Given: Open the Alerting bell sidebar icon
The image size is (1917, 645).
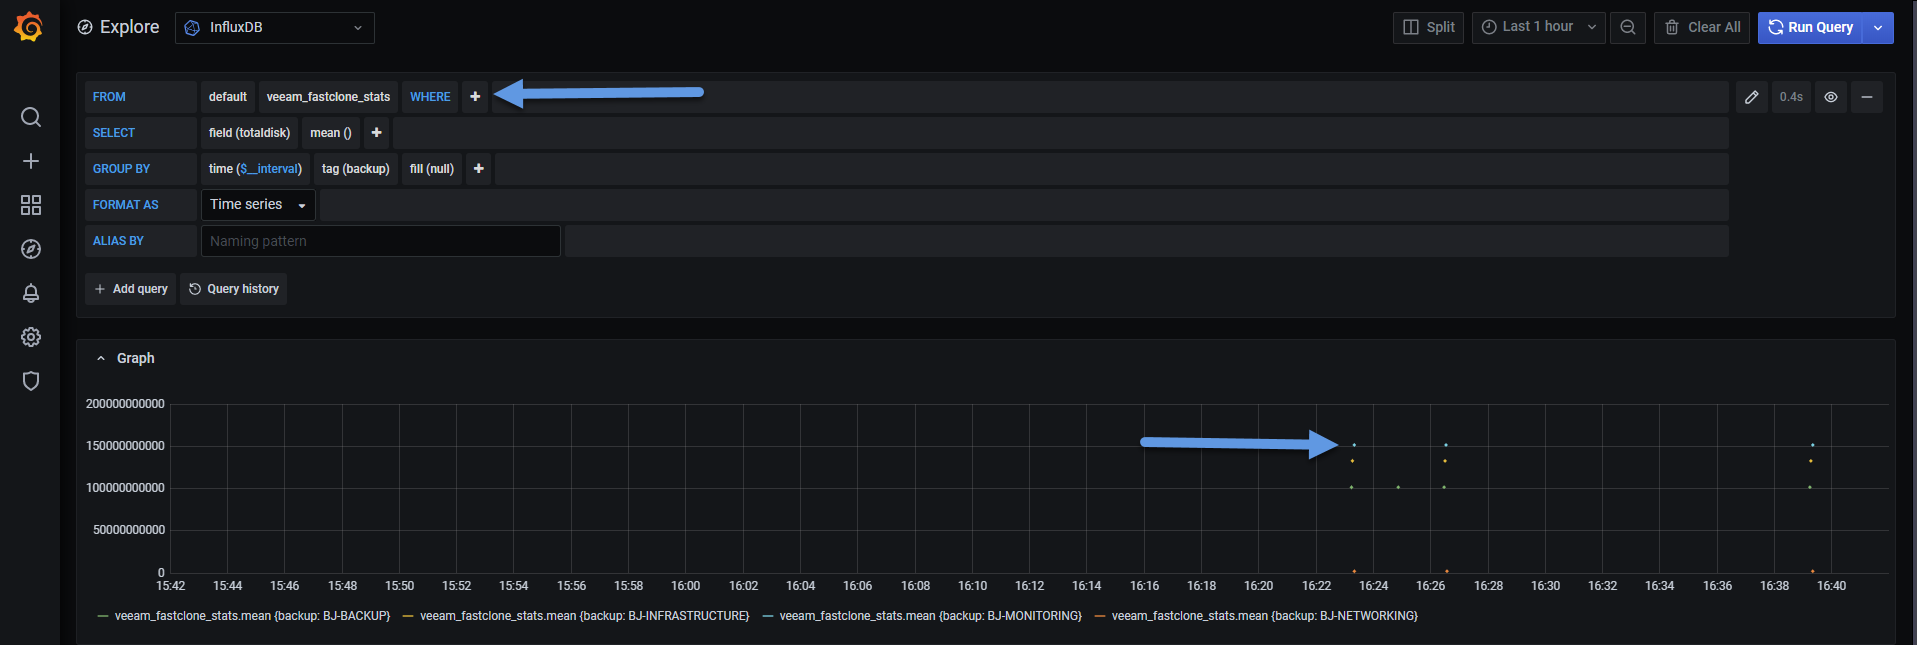Looking at the screenshot, I should 31,293.
